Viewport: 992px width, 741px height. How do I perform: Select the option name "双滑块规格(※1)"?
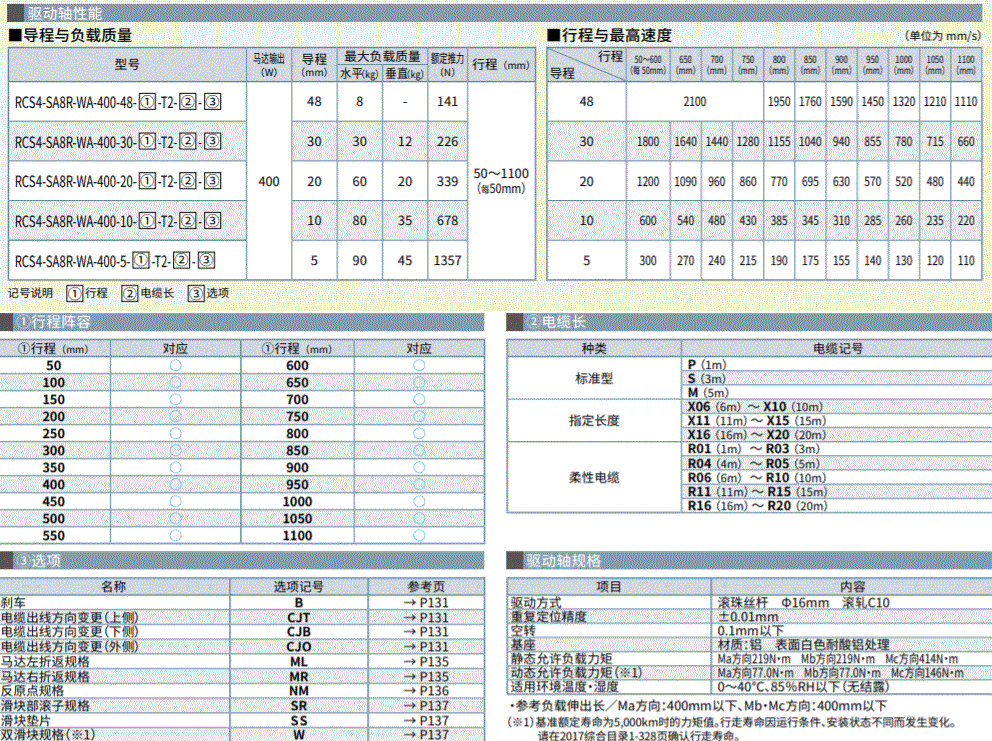tap(47, 735)
